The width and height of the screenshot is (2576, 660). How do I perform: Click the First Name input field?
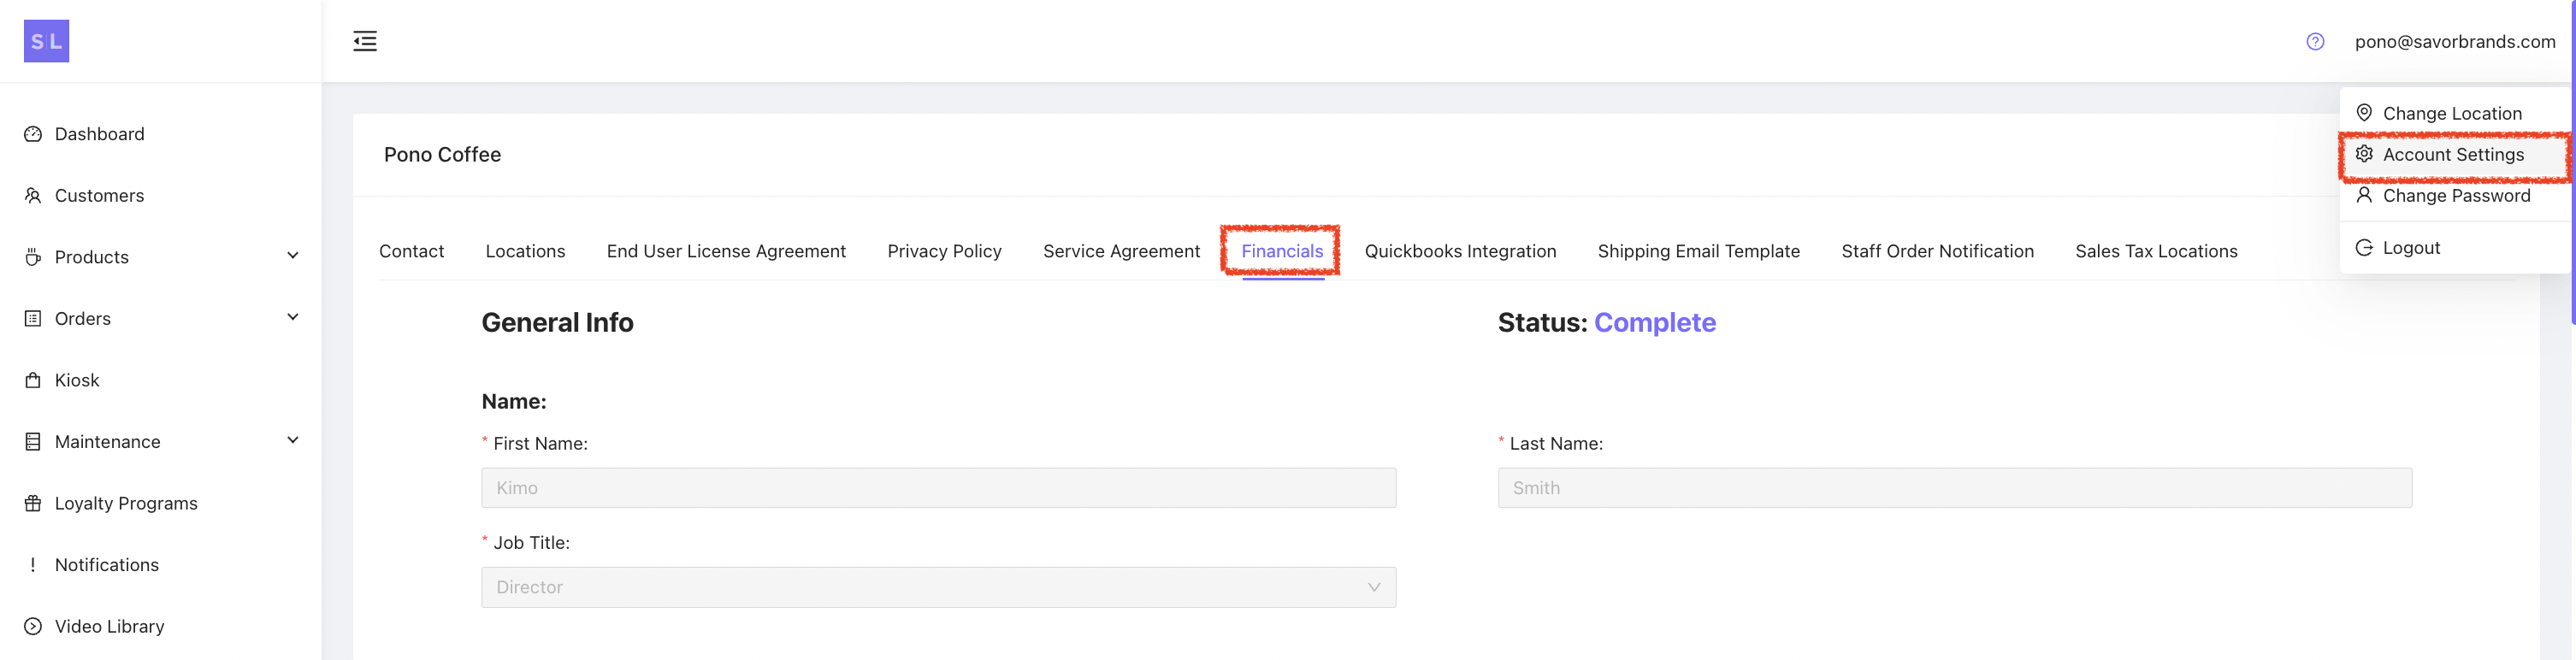tap(937, 488)
